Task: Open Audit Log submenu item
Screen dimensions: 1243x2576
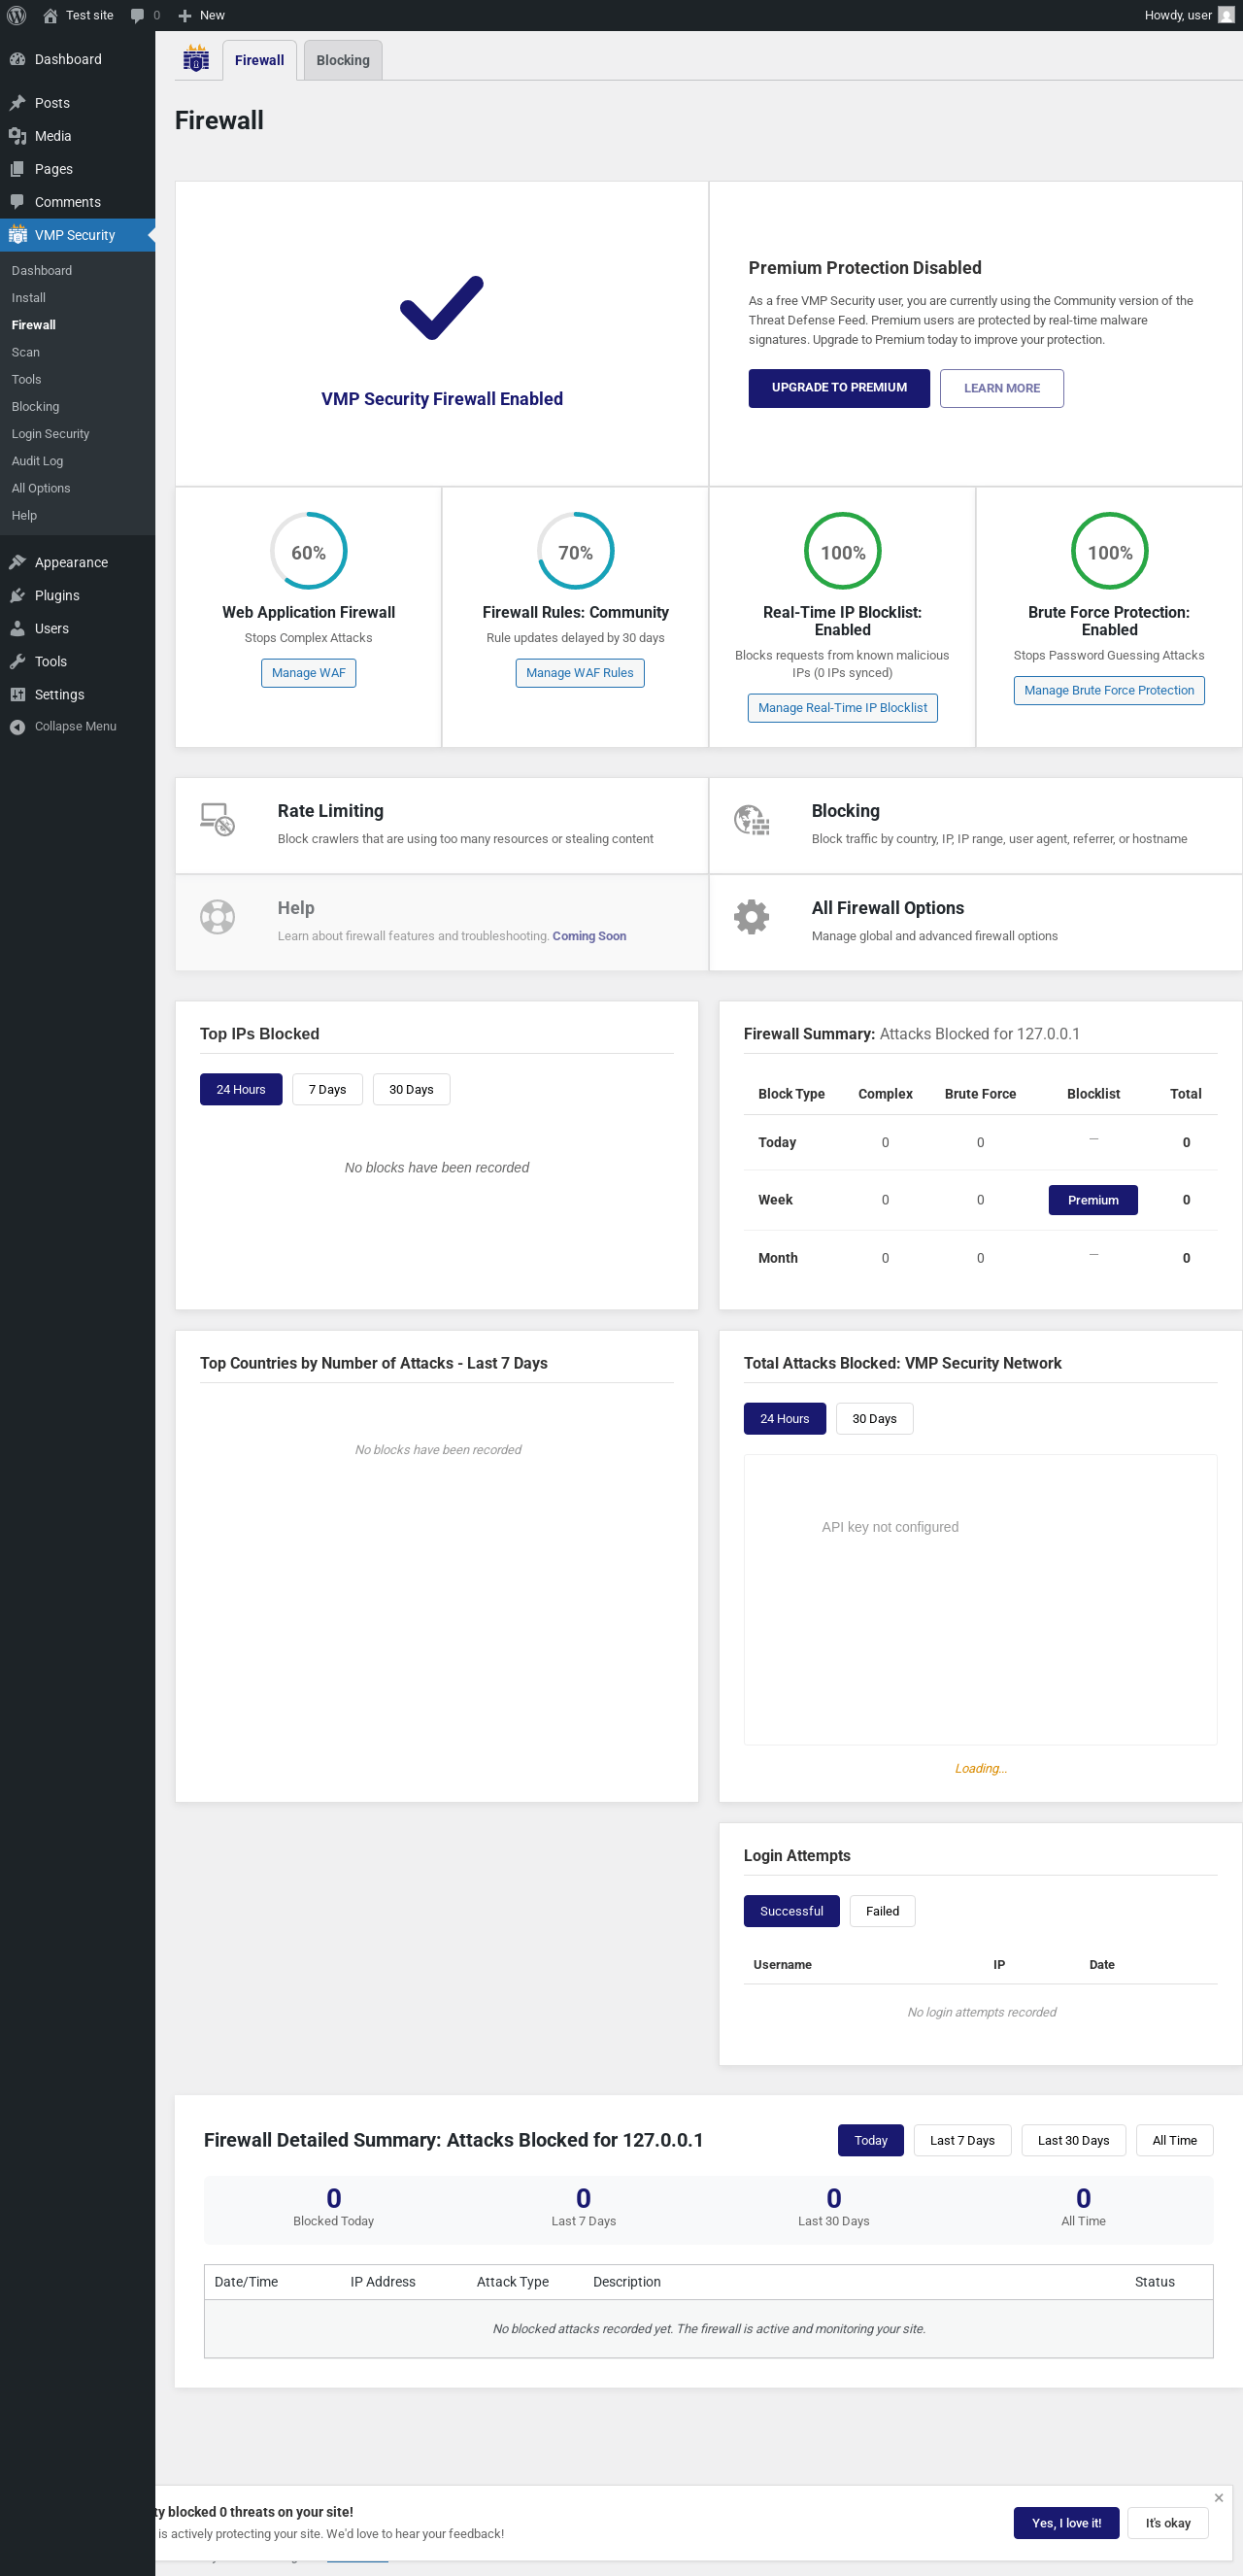Action: tap(37, 461)
